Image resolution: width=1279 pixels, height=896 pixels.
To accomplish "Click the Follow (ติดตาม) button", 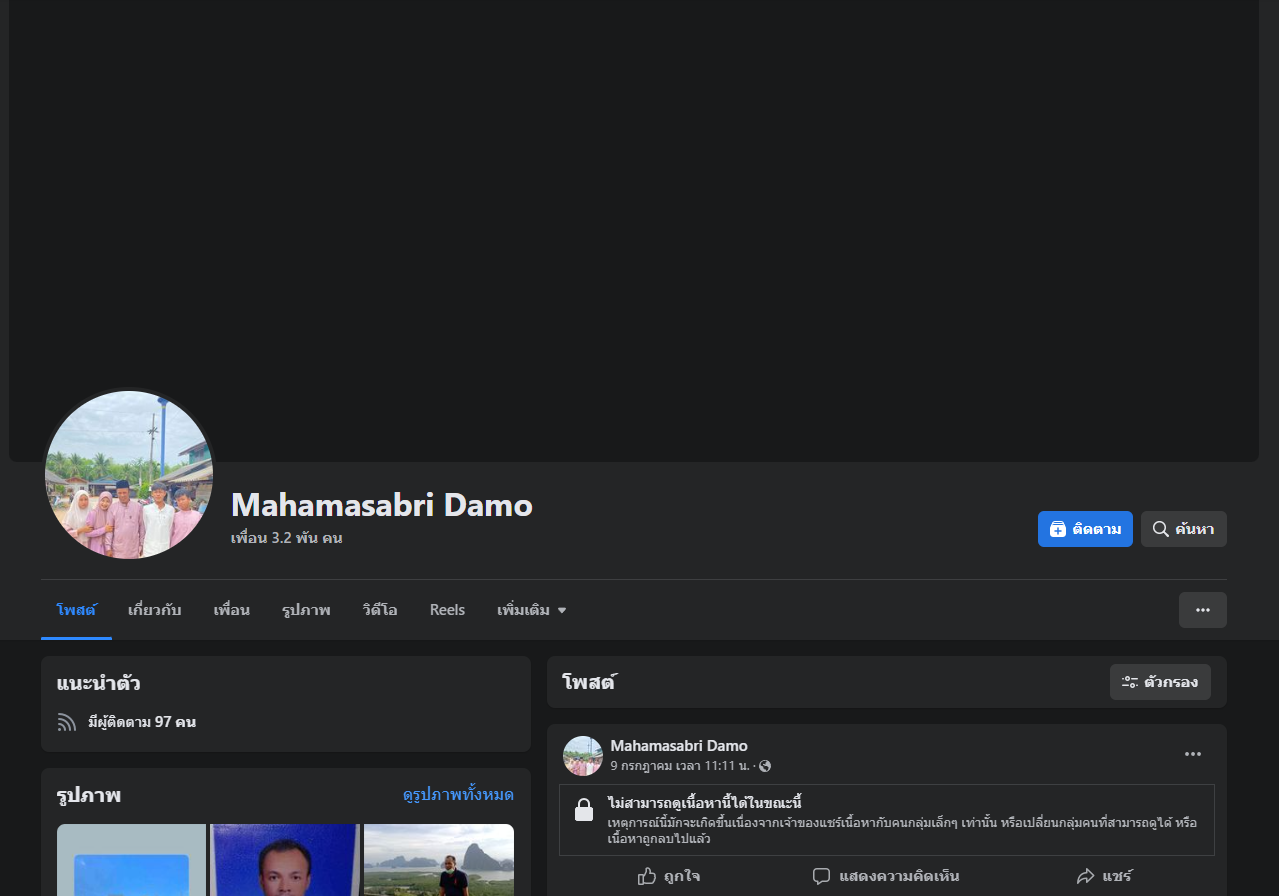I will [1085, 529].
